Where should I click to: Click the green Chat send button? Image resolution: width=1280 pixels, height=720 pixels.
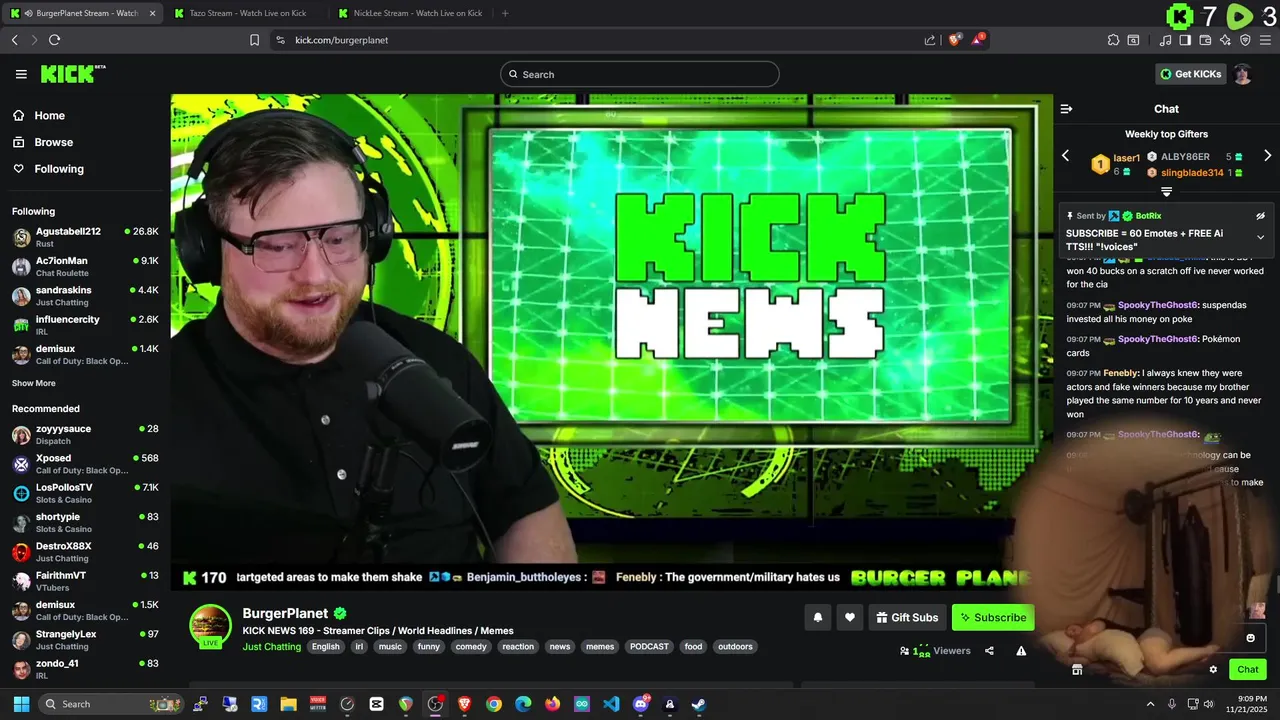(1247, 670)
